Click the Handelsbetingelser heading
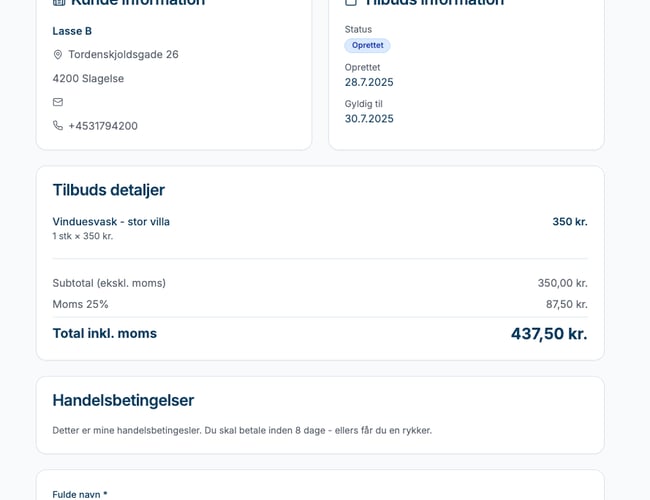Viewport: 650px width, 500px height. pyautogui.click(x=123, y=400)
